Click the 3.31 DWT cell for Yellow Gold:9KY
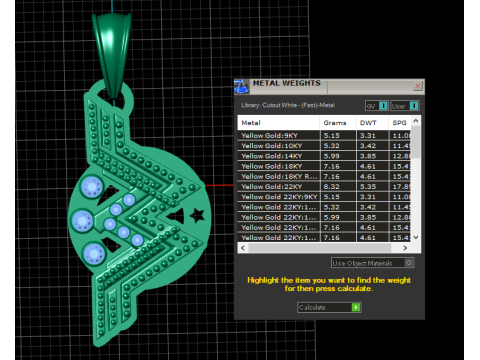This screenshot has height=360, width=480. coord(372,135)
